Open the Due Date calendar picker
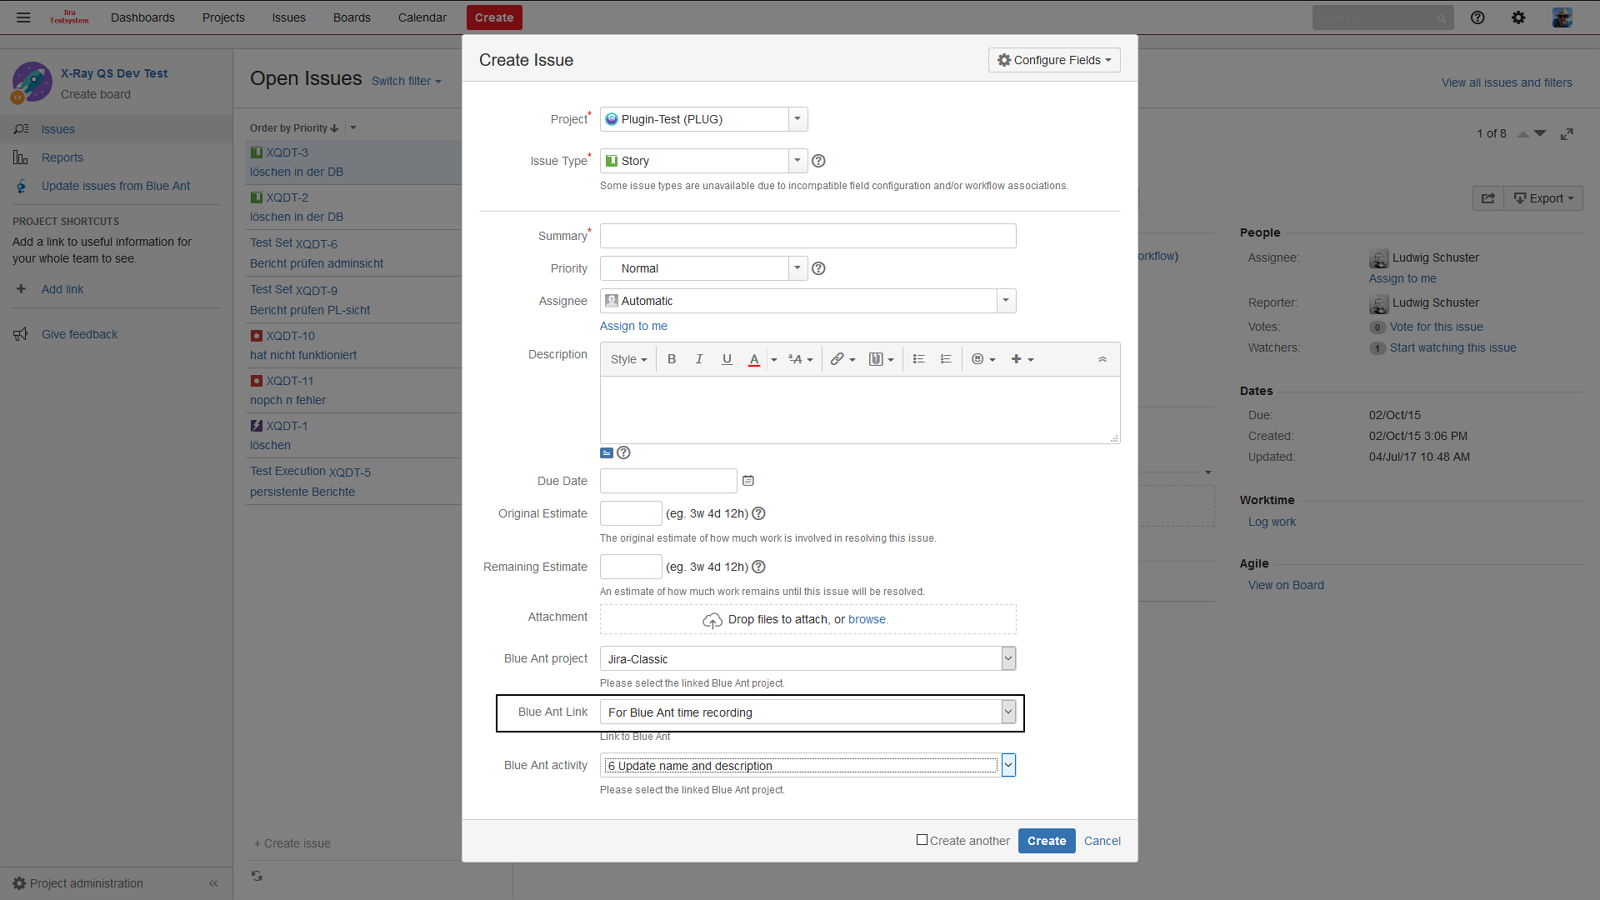1600x900 pixels. pyautogui.click(x=748, y=481)
